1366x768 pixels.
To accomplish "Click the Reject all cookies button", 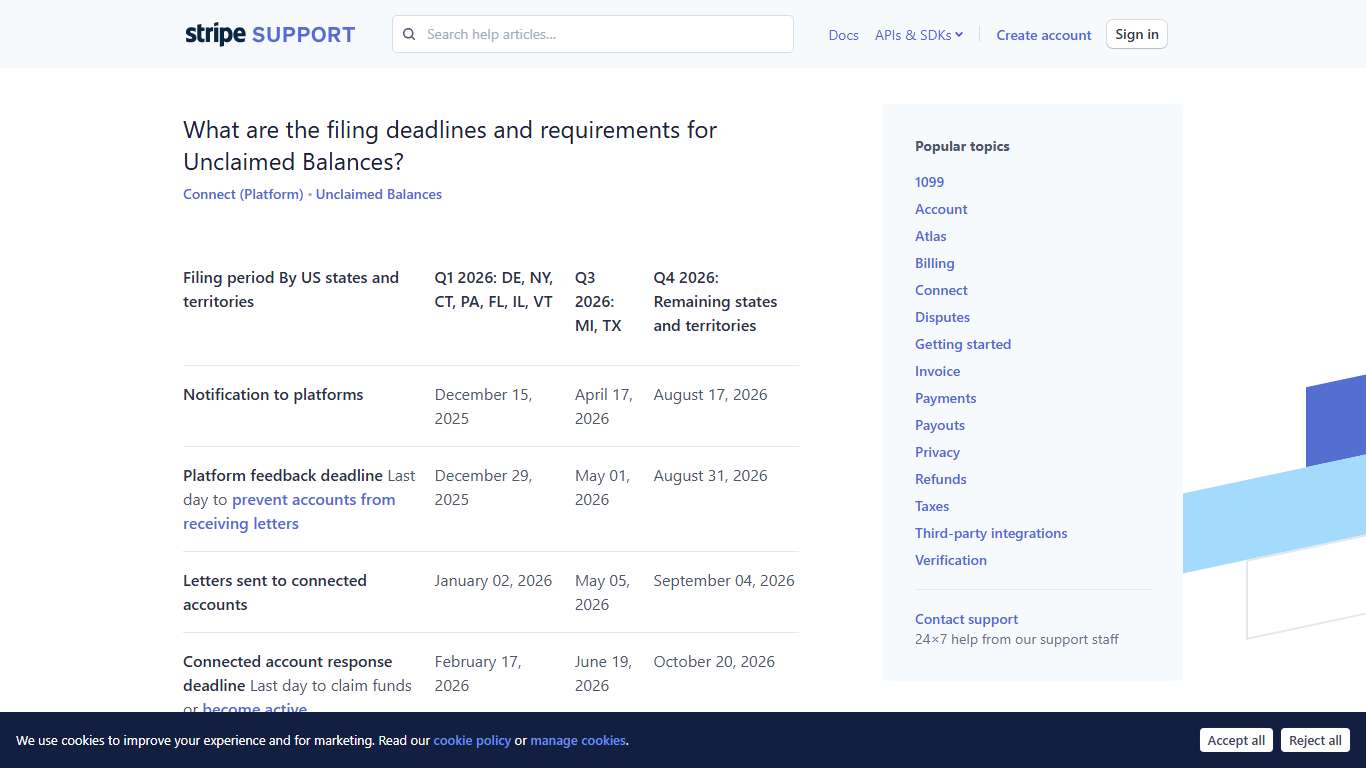I will 1315,740.
